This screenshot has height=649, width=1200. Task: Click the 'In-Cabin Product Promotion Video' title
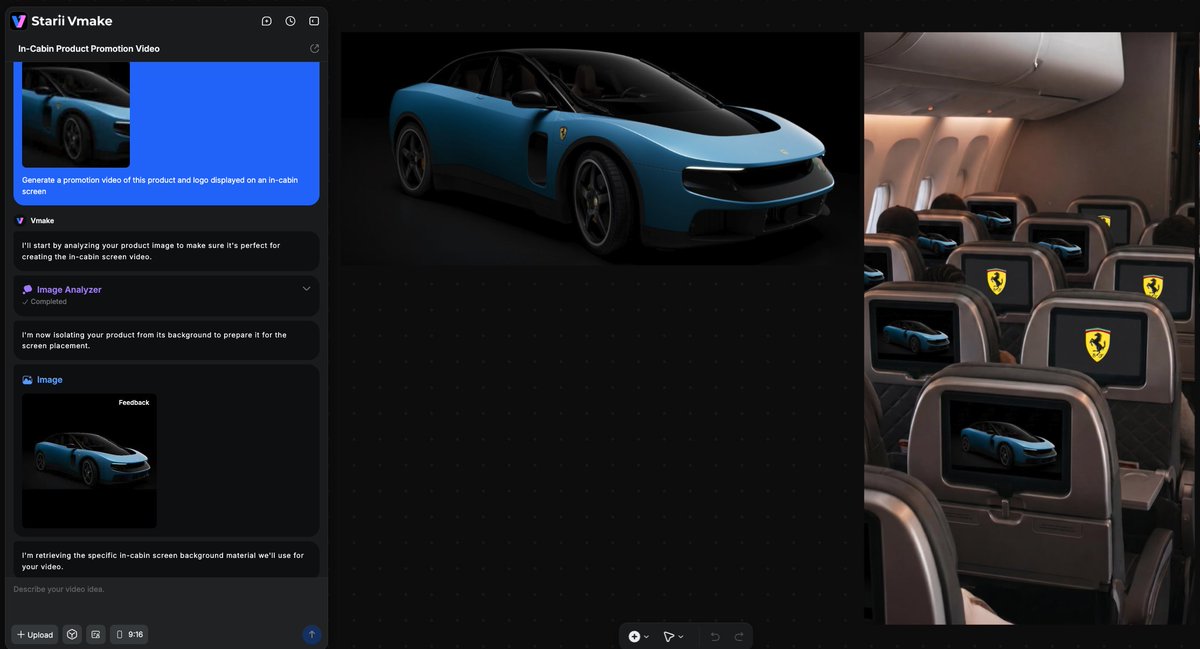point(89,48)
